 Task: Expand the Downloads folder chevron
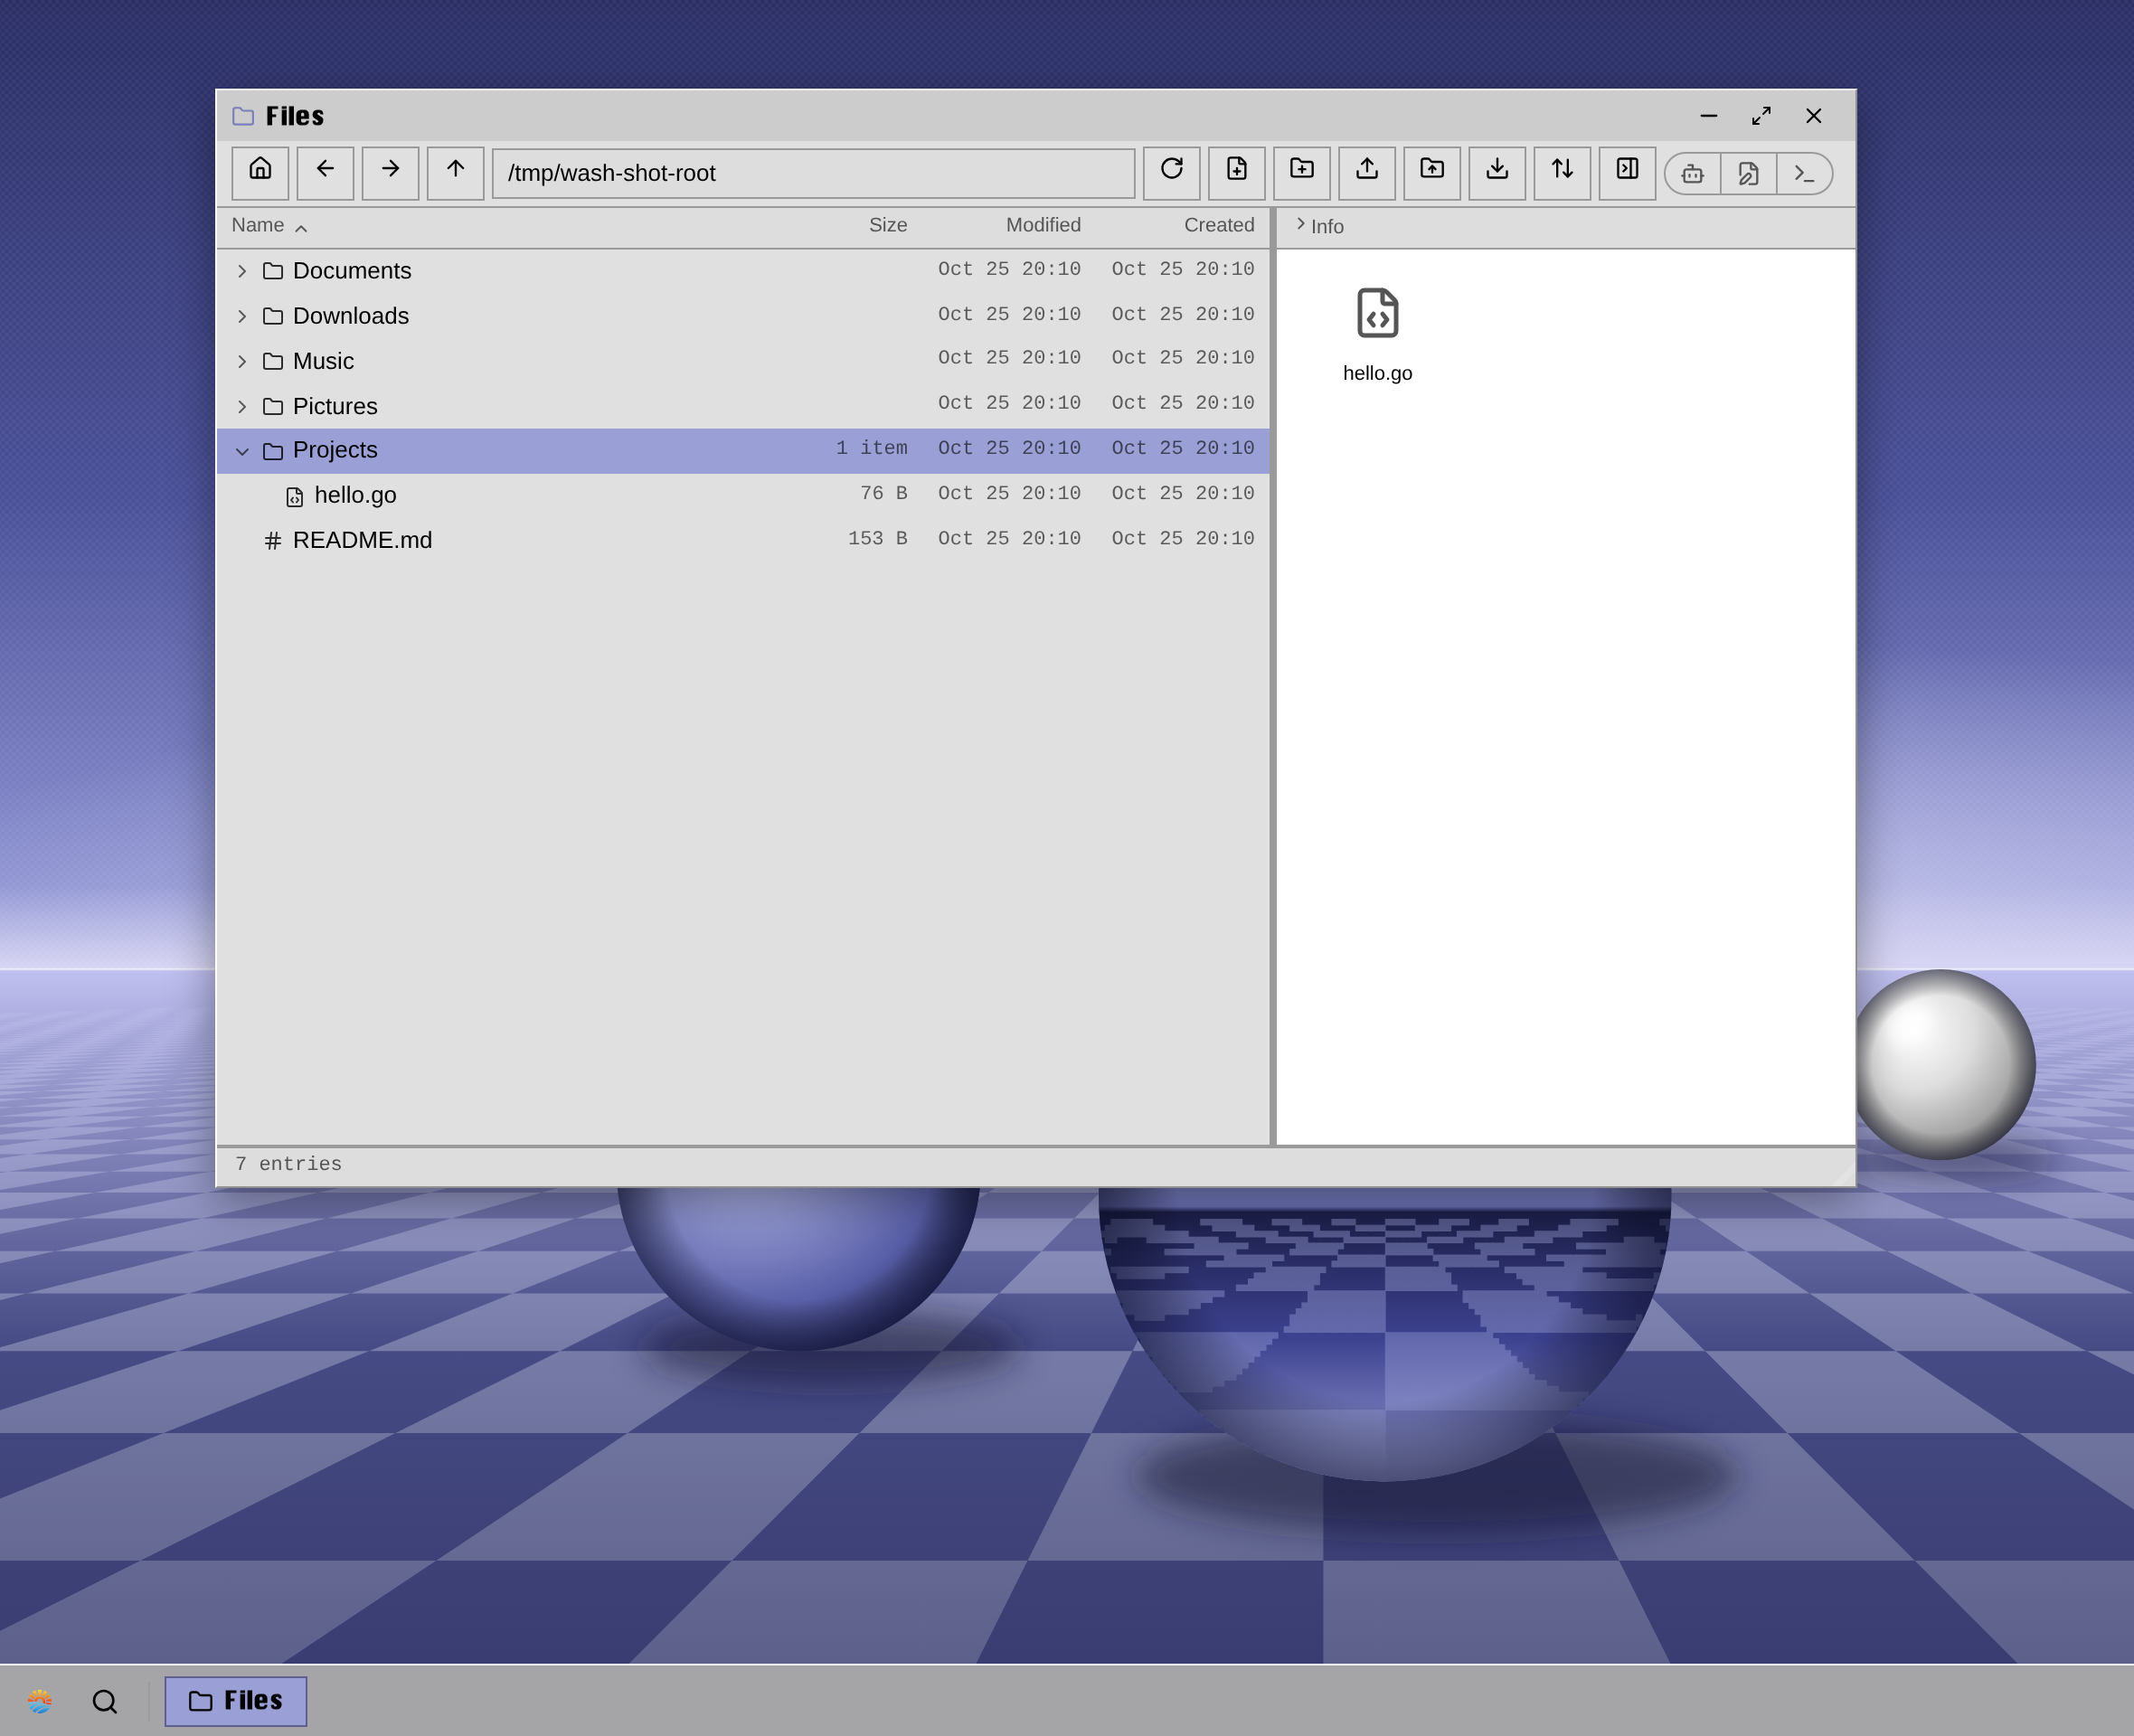coord(242,316)
